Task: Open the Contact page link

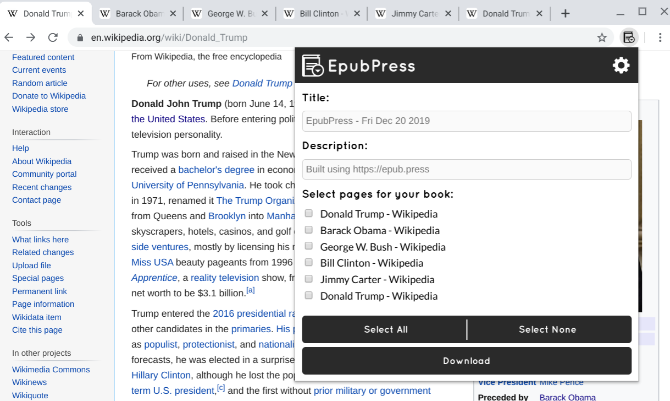Action: coord(36,200)
